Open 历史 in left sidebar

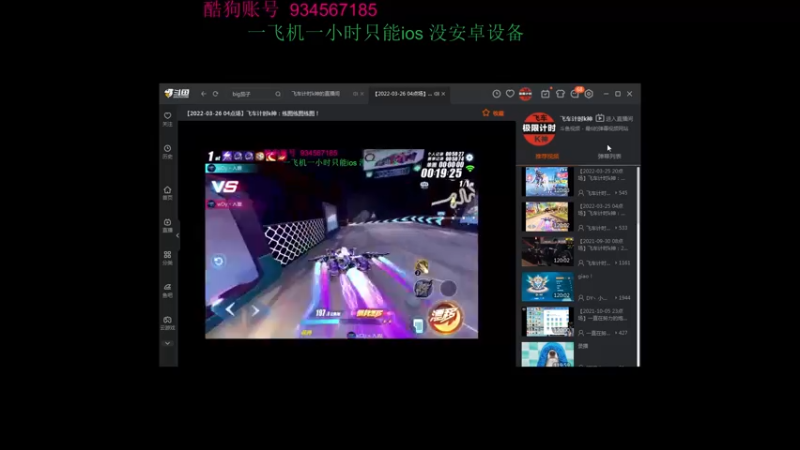167,152
